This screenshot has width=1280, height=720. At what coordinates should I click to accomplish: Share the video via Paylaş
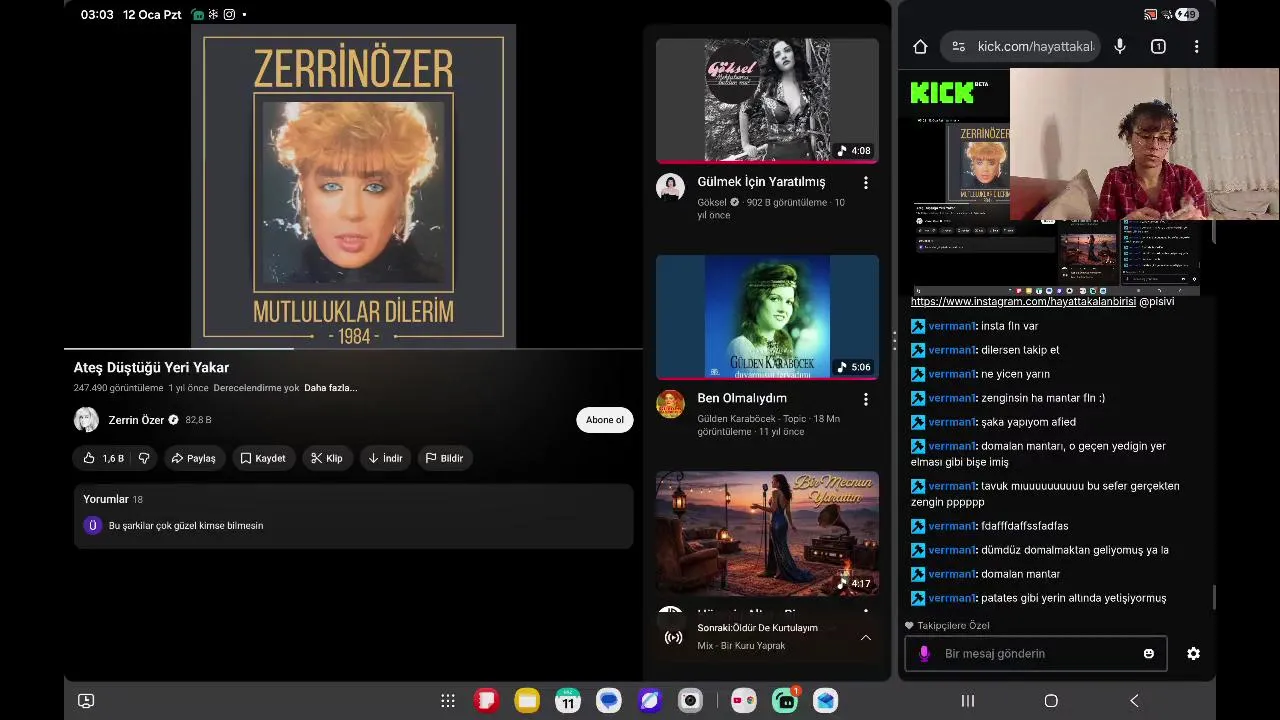[x=194, y=458]
